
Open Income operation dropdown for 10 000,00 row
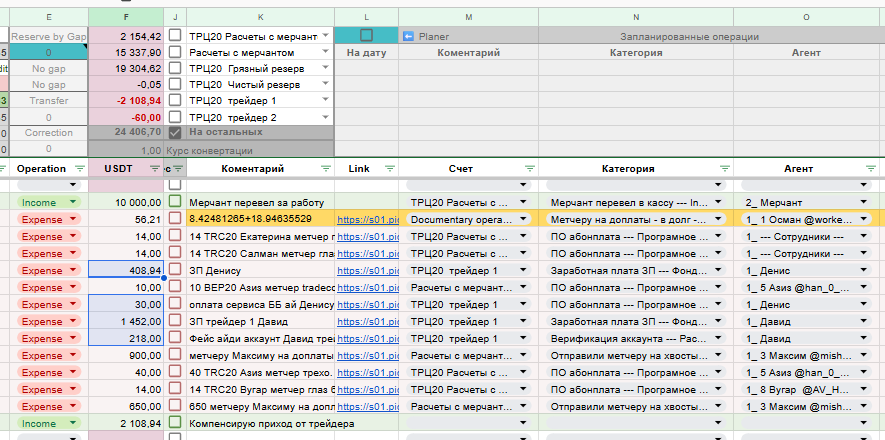pyautogui.click(x=72, y=202)
